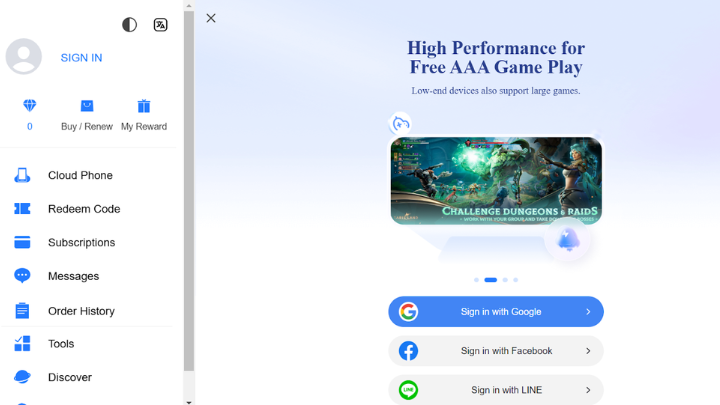Click the Tools grid icon

click(x=22, y=344)
